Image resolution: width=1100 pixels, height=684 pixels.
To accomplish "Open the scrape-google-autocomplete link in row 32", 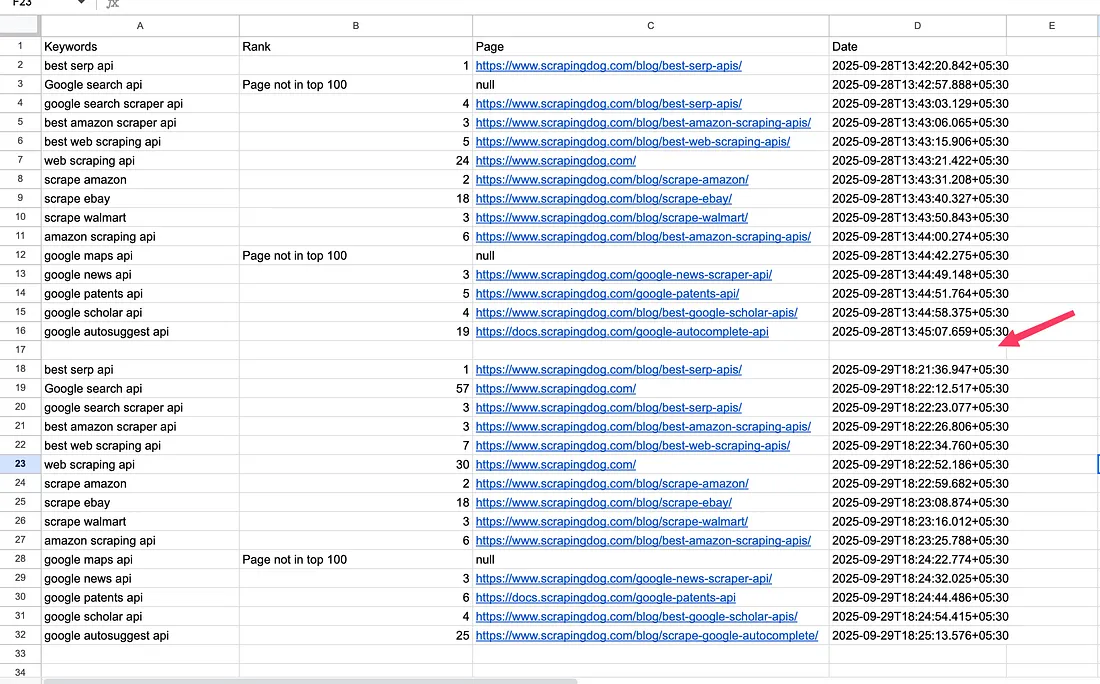I will pyautogui.click(x=646, y=636).
